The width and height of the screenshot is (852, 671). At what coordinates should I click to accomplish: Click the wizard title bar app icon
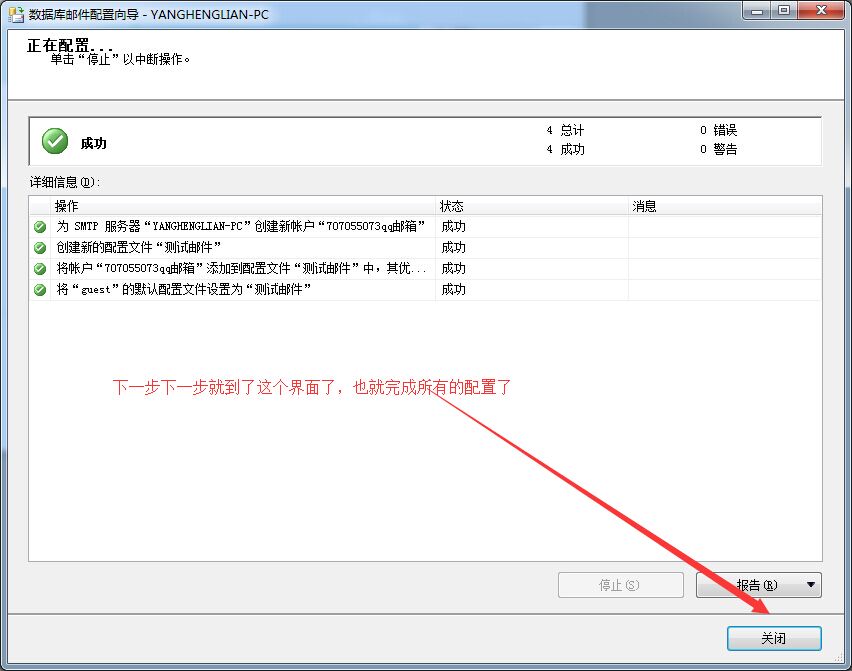[16, 14]
